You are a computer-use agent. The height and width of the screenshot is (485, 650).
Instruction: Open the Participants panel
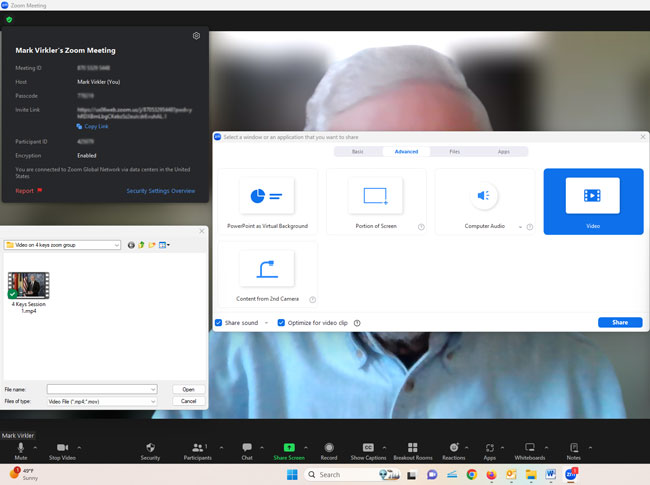(197, 447)
